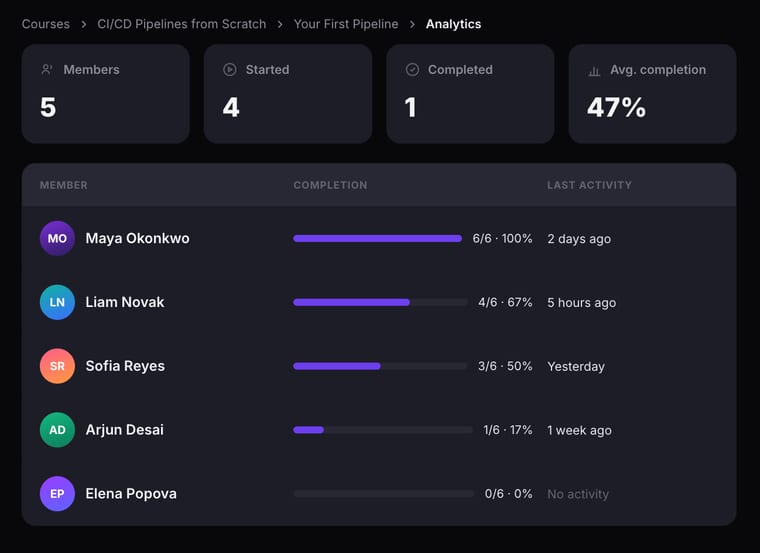Click Maya Okonkwo's MO avatar
The width and height of the screenshot is (760, 553).
[x=57, y=238]
